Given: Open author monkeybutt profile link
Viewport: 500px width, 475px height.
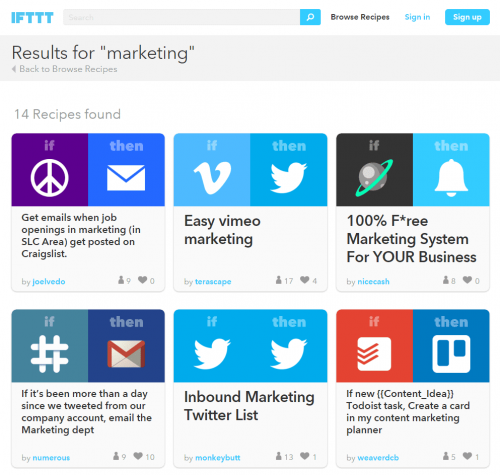Looking at the screenshot, I should pos(217,457).
